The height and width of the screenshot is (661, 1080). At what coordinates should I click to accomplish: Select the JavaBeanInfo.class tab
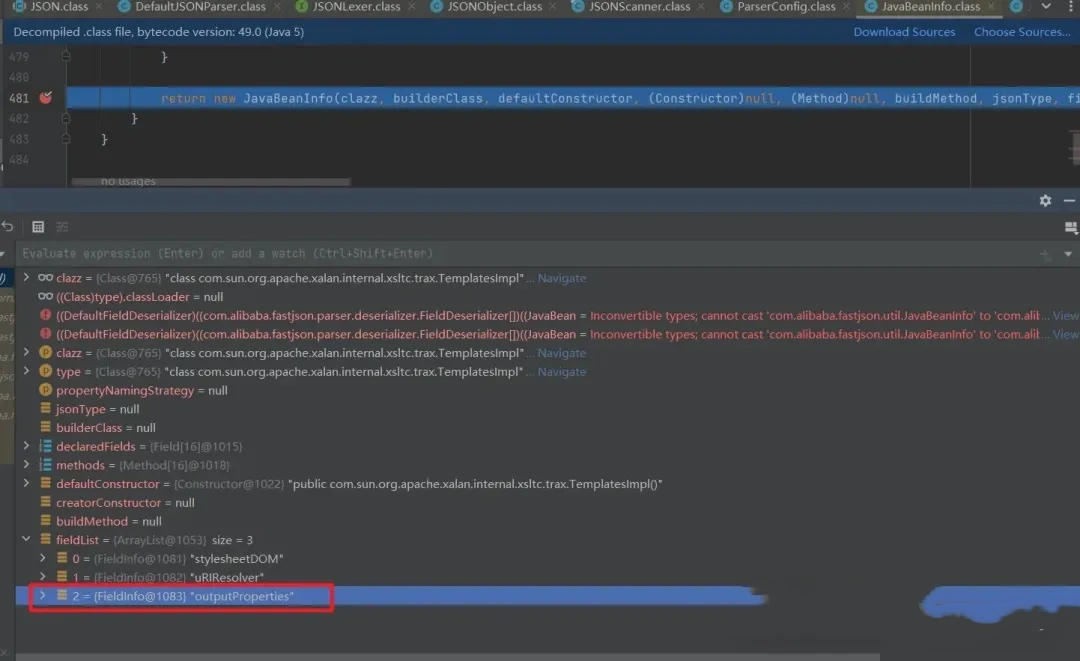point(930,6)
